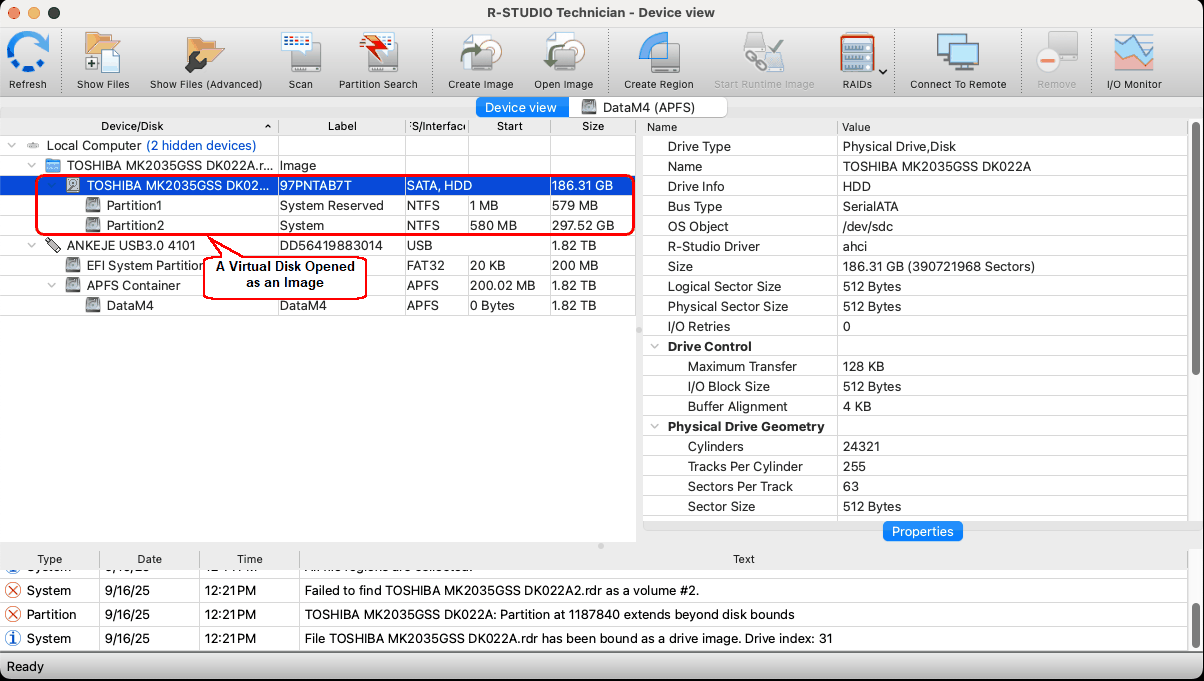
Task: Show the 2 hidden devices link
Action: [x=201, y=146]
